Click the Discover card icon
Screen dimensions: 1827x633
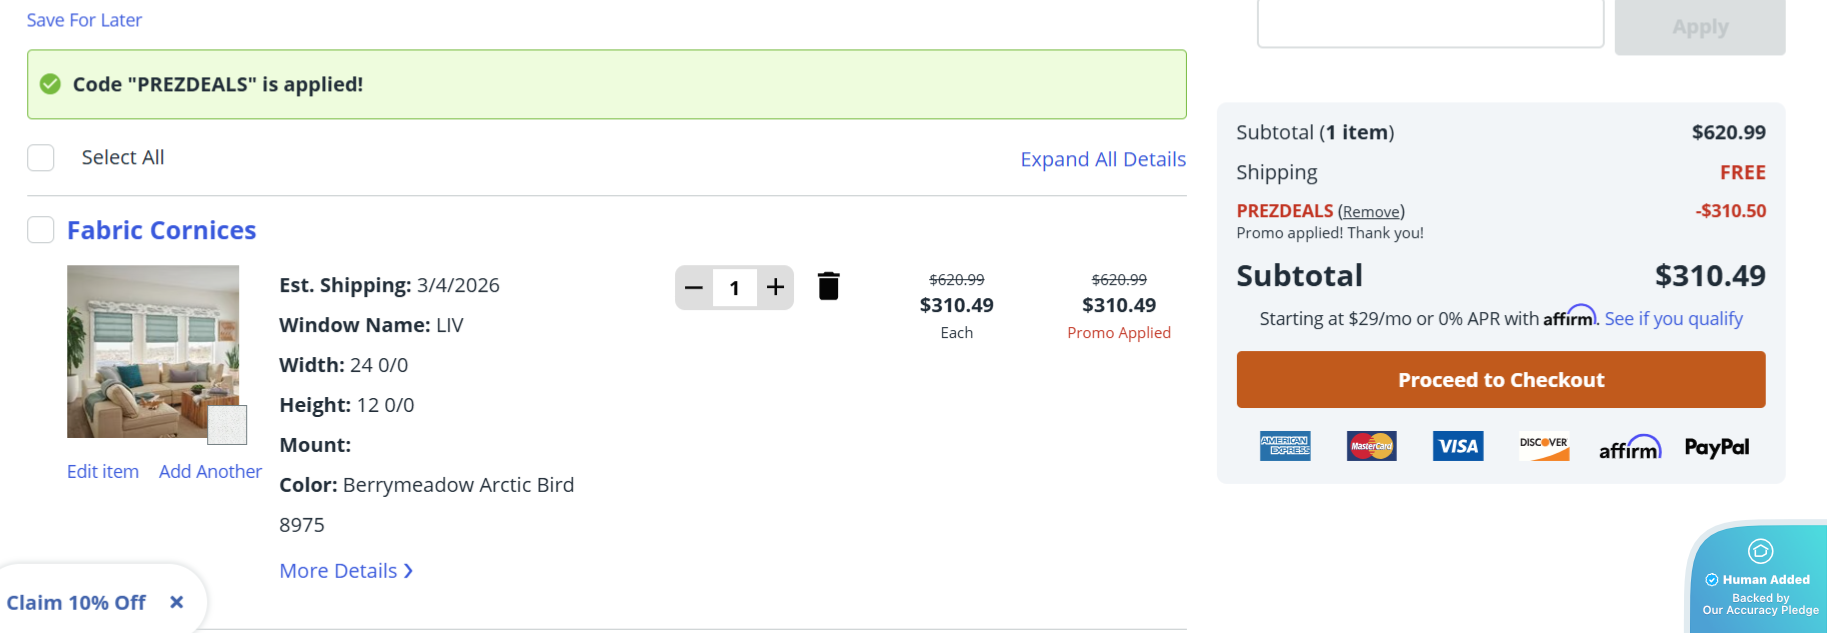[1543, 446]
